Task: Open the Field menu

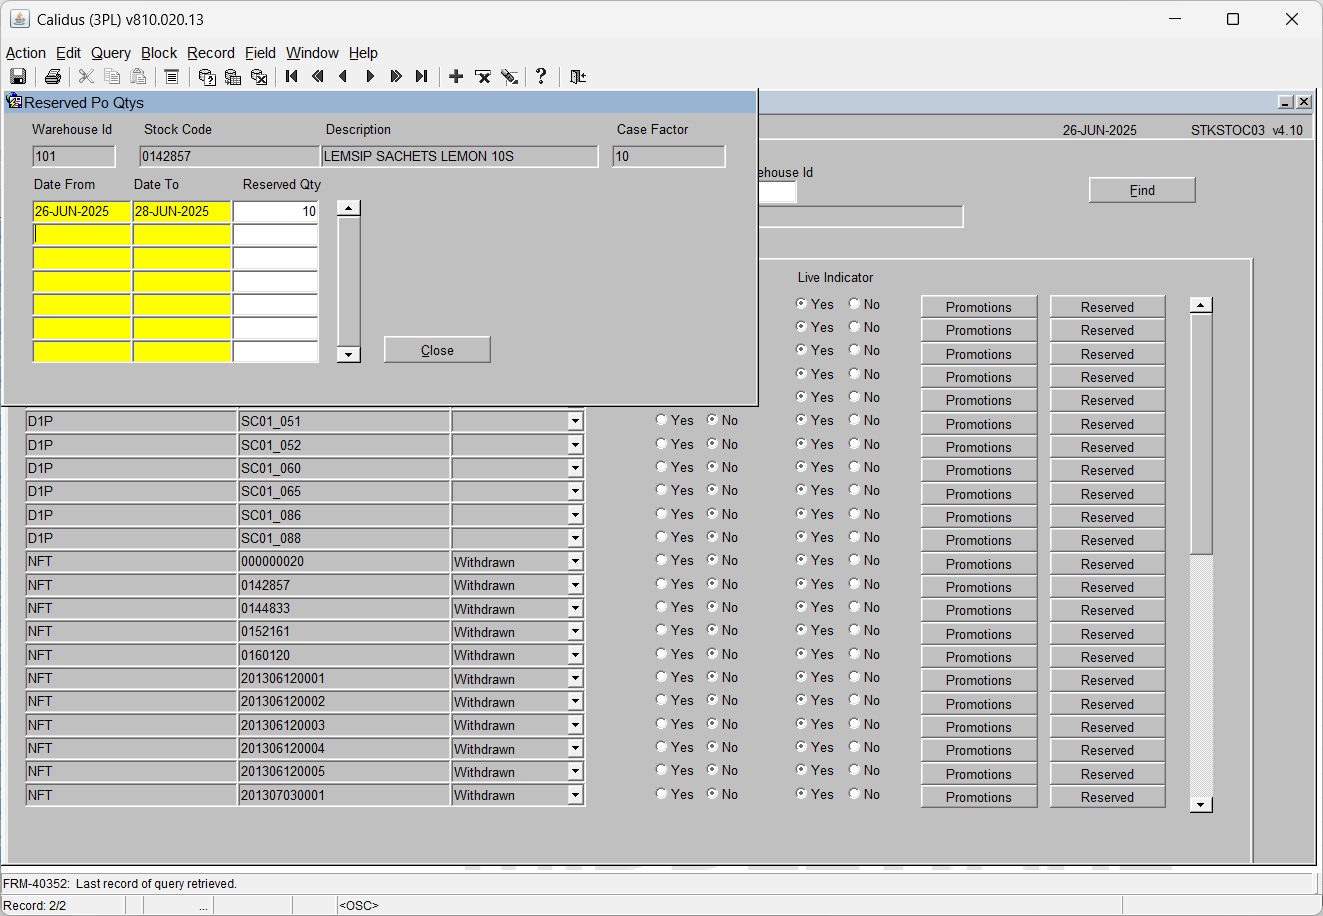Action: click(x=260, y=53)
